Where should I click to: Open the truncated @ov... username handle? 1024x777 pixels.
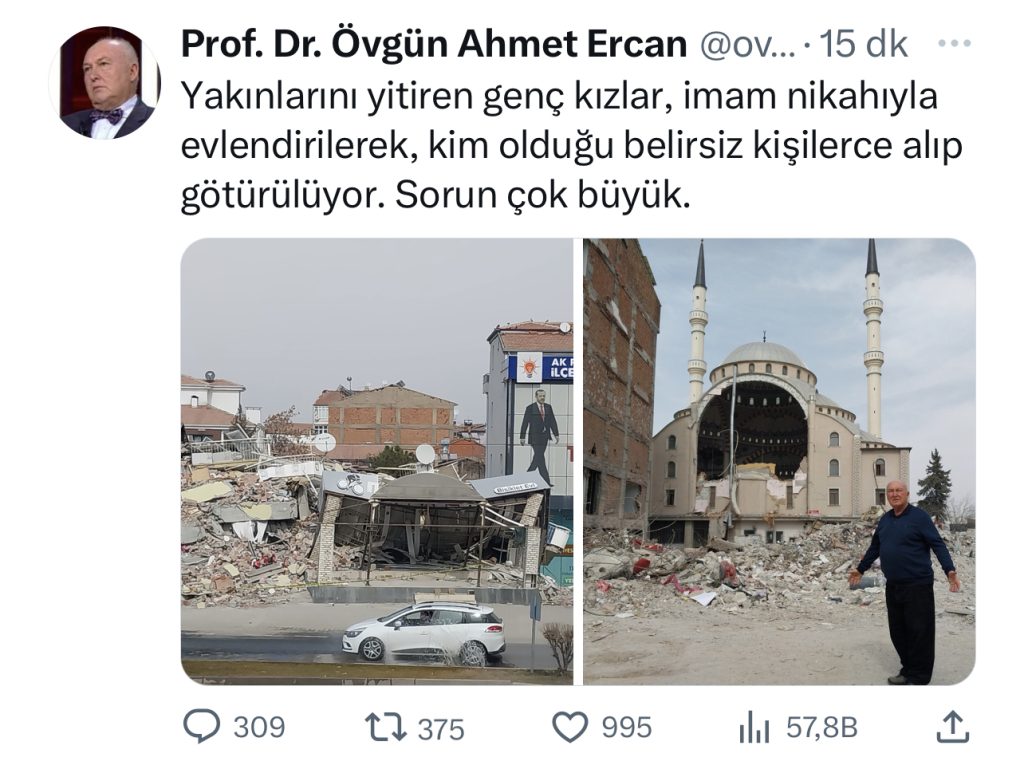coord(748,44)
